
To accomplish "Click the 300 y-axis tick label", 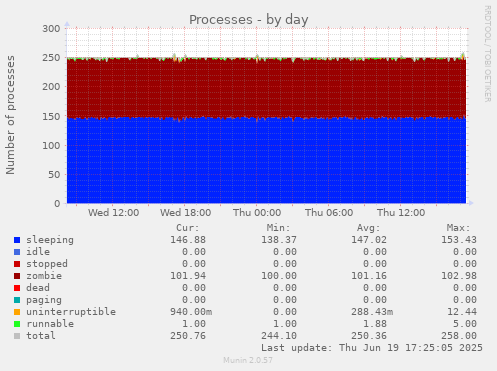I will point(51,29).
